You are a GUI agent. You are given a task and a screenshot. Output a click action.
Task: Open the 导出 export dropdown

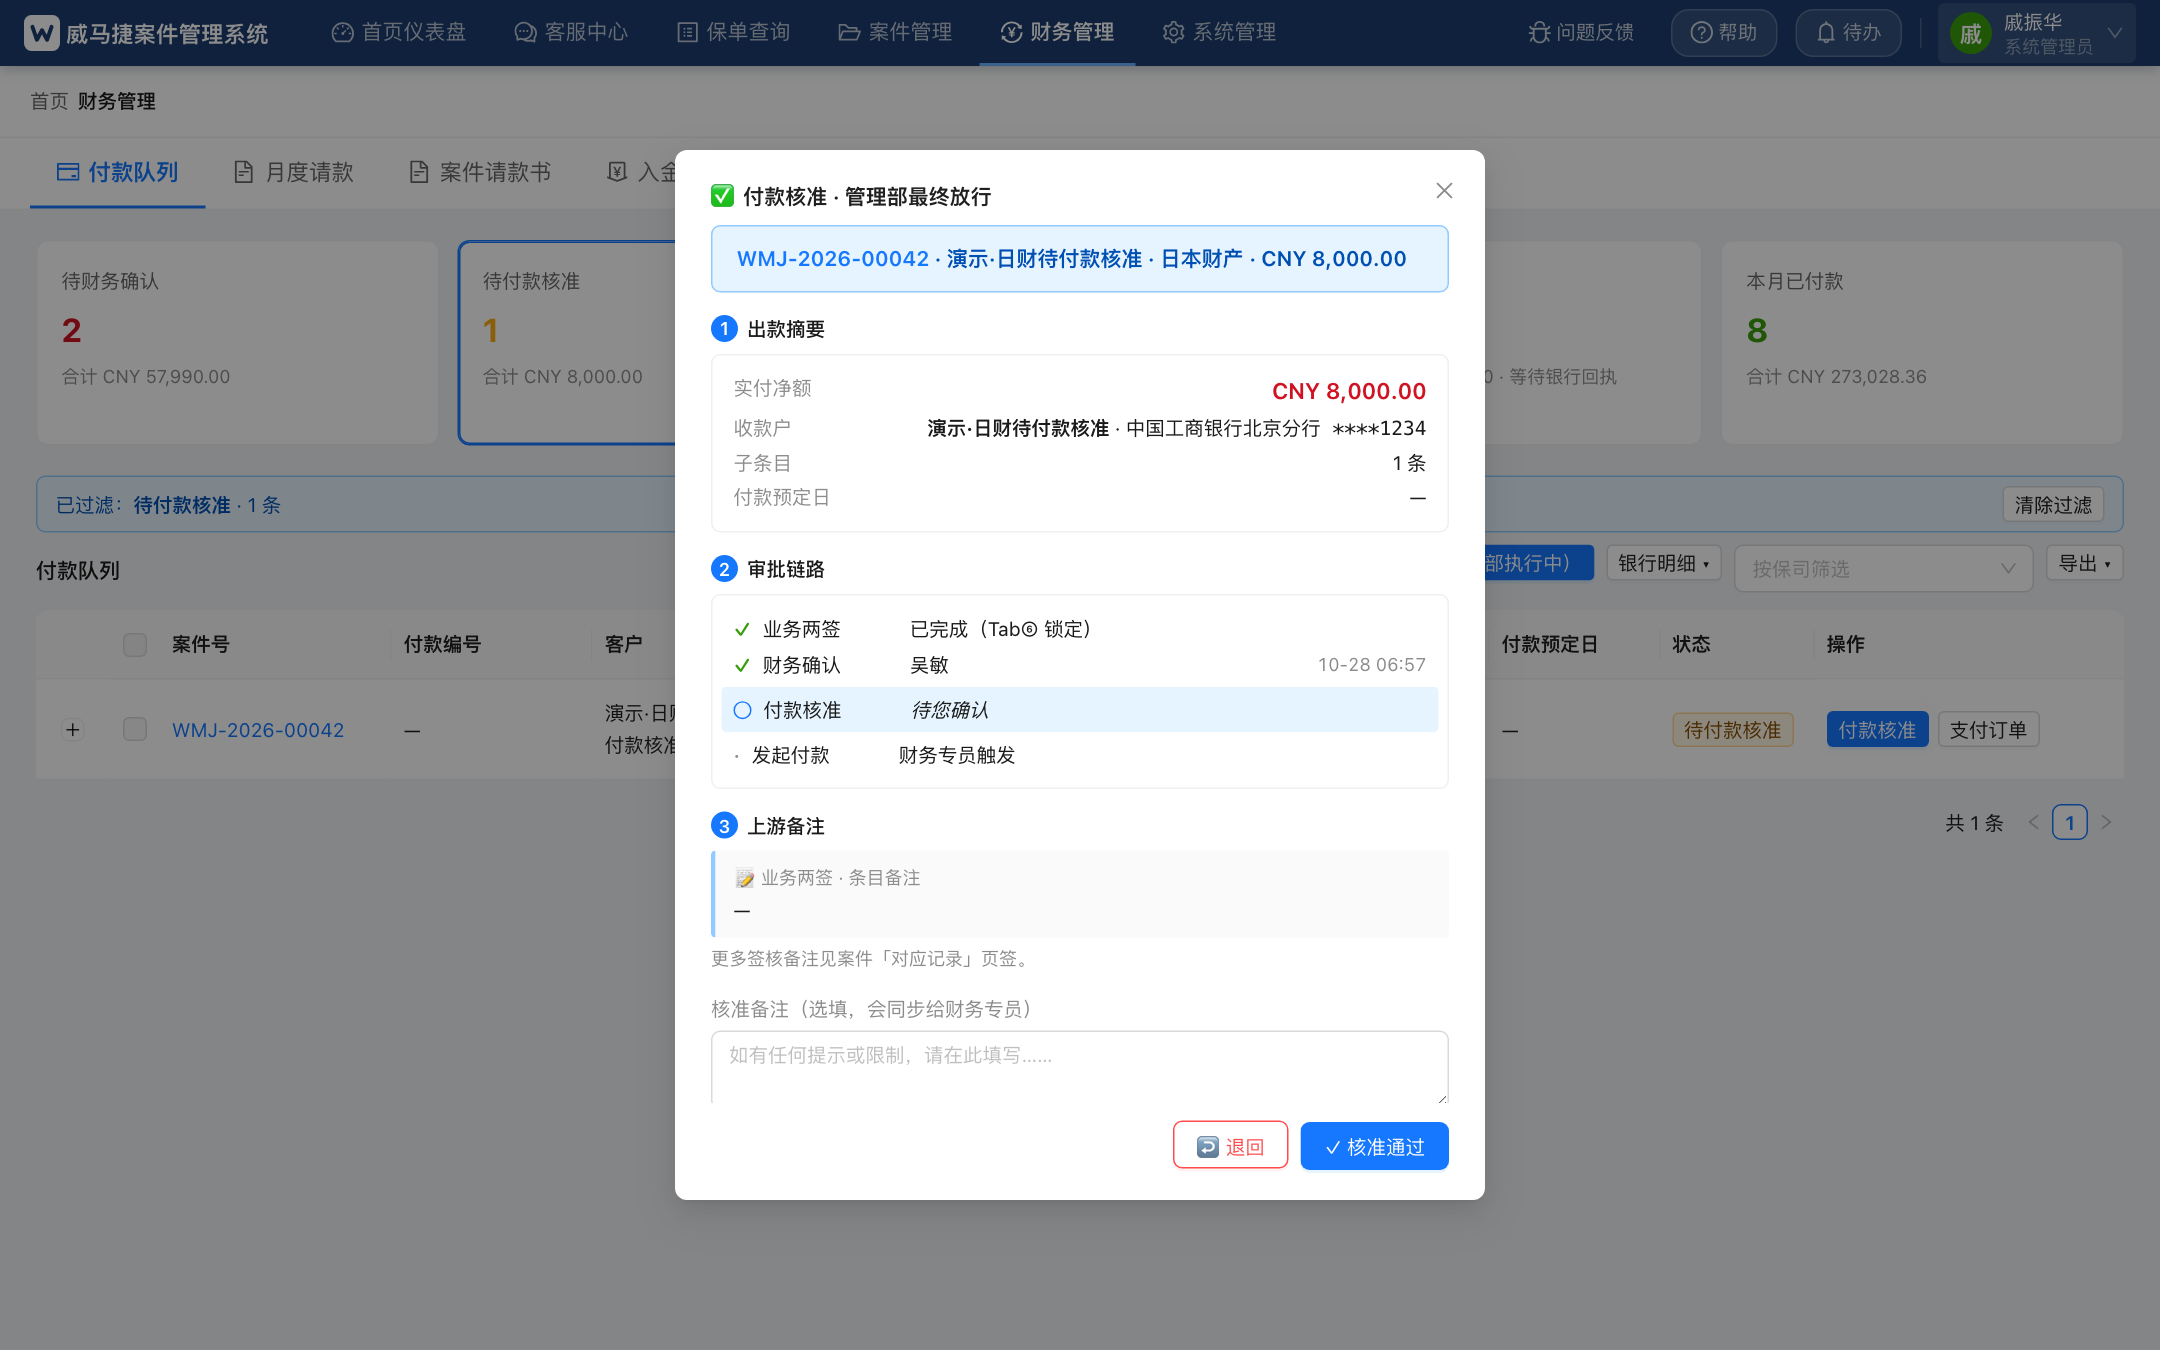2084,563
